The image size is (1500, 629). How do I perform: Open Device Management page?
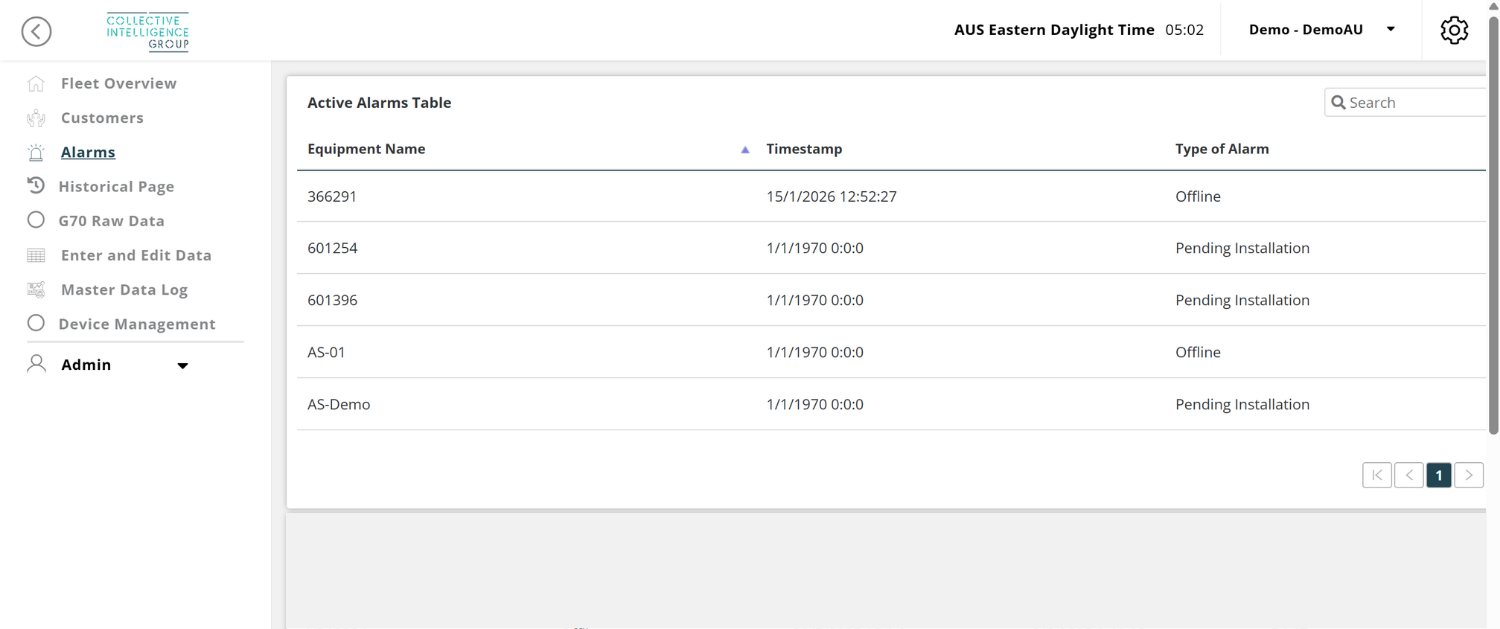click(137, 324)
